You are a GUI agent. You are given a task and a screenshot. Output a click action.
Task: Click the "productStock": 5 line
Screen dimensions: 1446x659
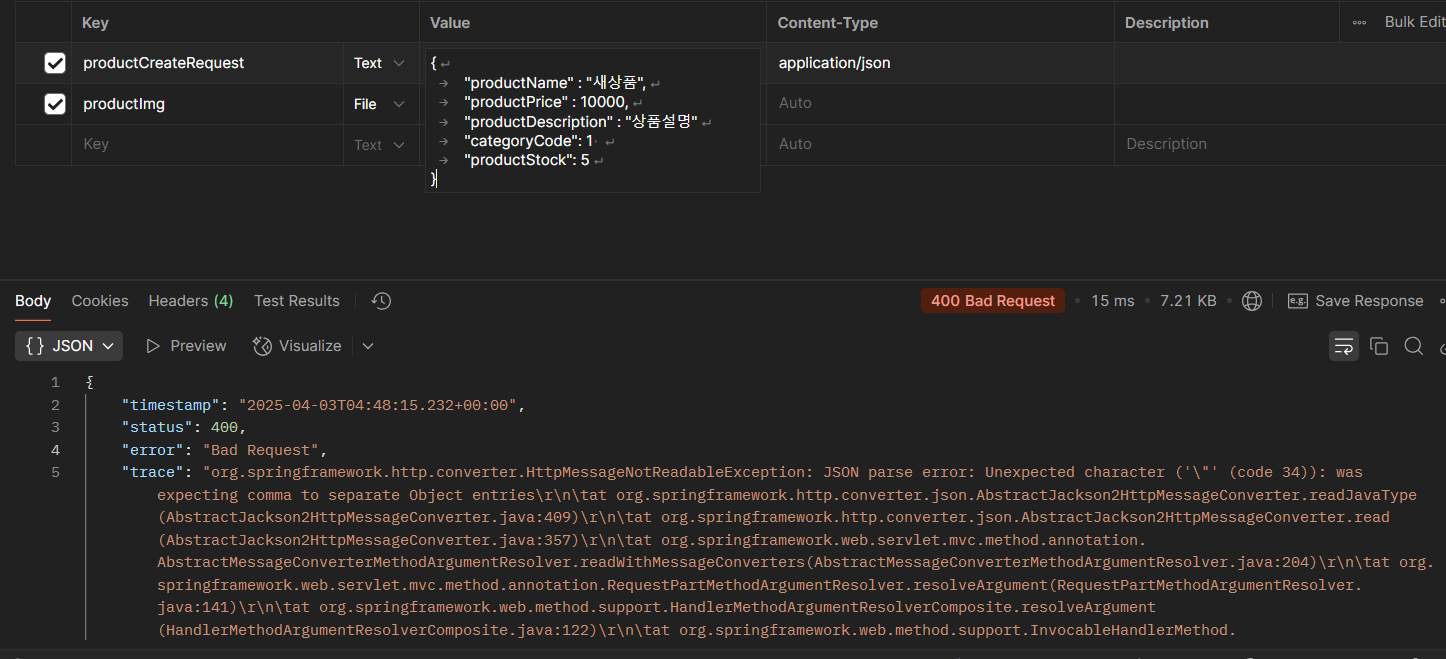tap(527, 160)
